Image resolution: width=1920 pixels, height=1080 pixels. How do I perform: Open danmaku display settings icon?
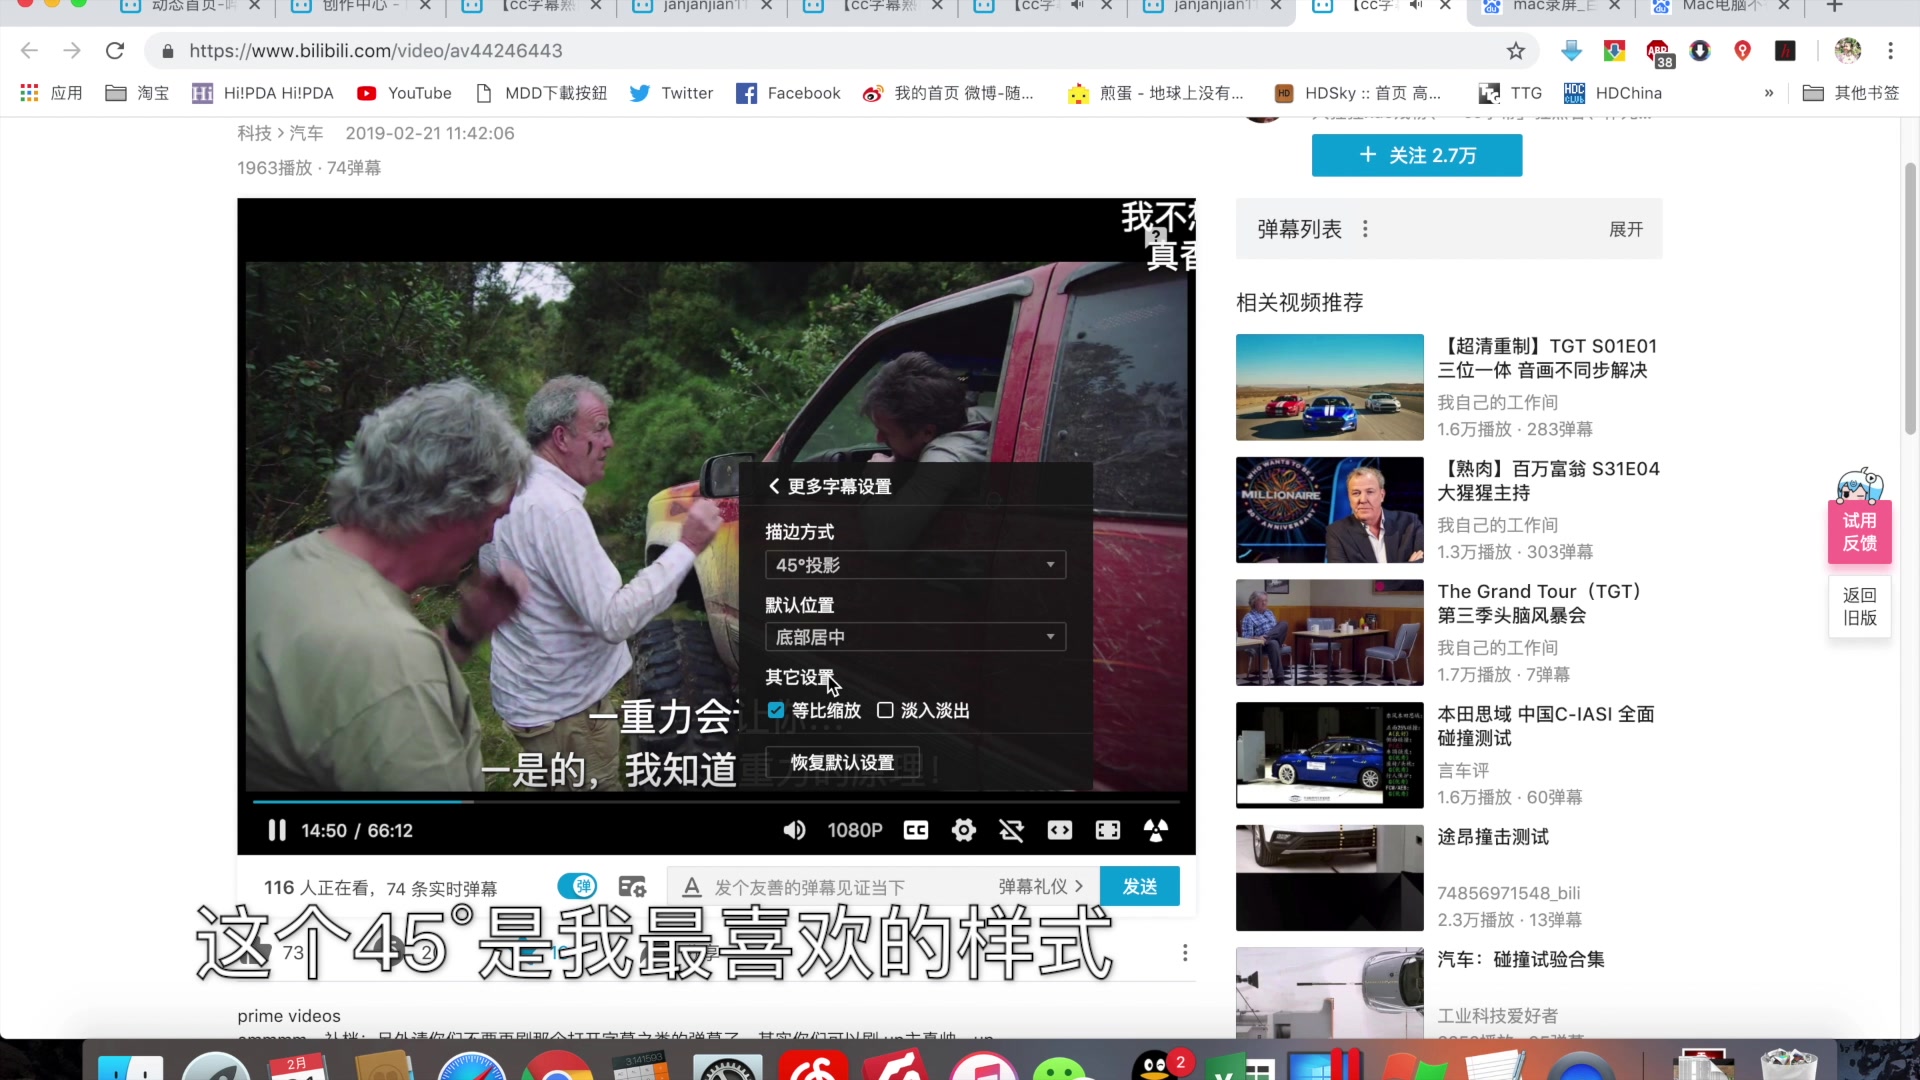point(632,887)
